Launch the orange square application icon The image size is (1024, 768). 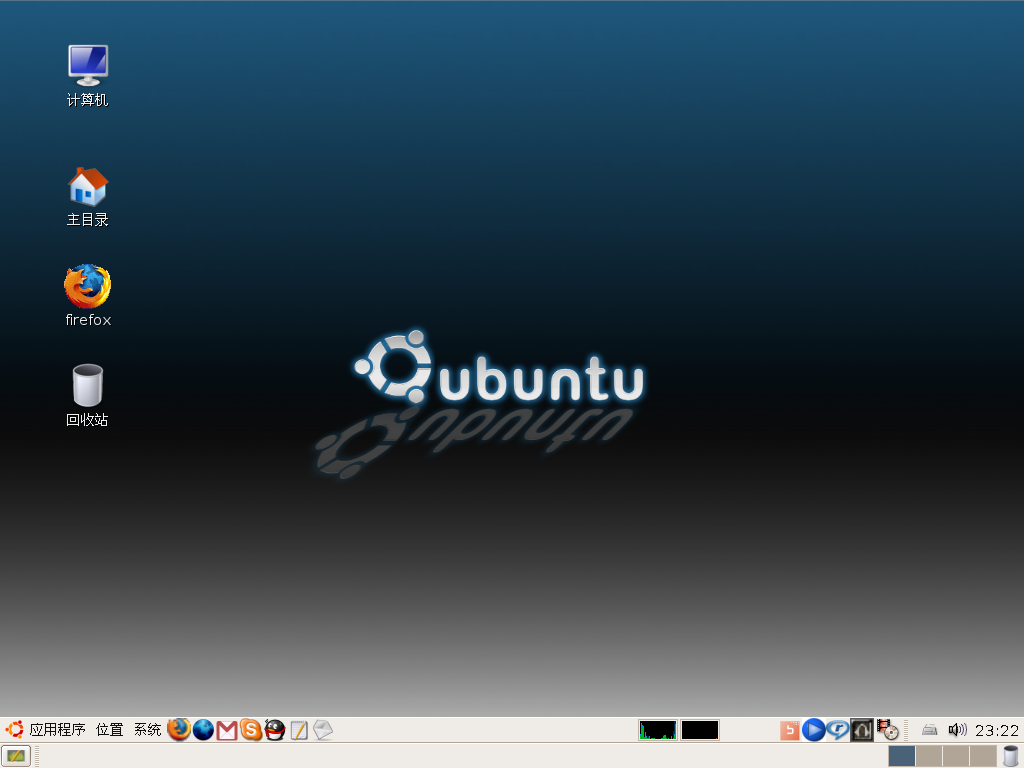pos(790,730)
